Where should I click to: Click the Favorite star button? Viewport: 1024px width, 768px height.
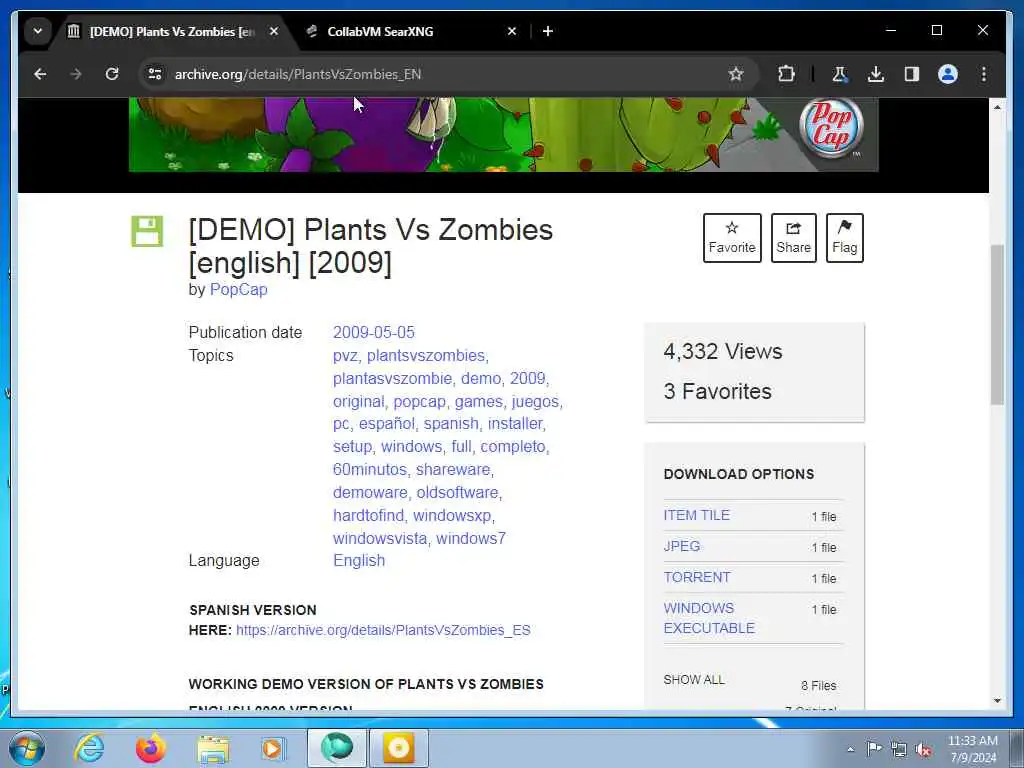[x=732, y=238]
